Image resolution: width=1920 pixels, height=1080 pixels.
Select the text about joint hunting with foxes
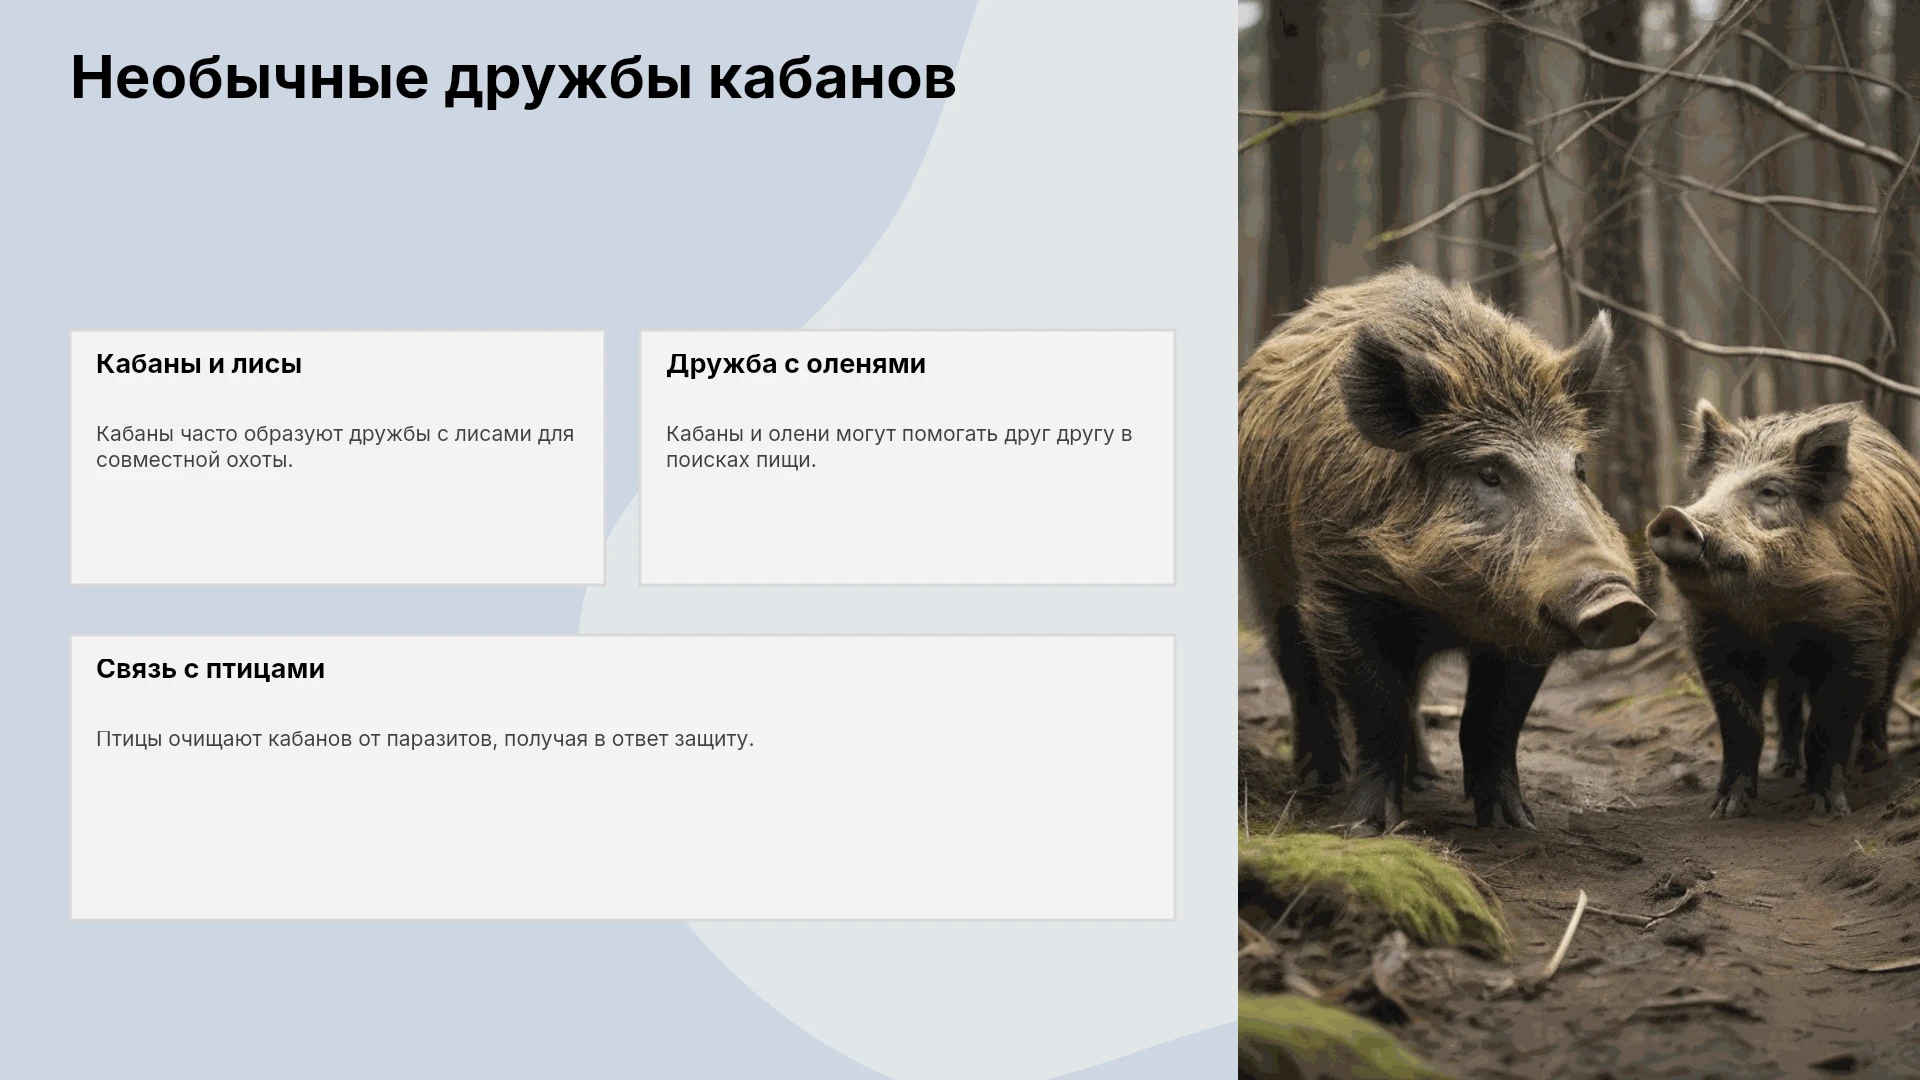pos(335,447)
